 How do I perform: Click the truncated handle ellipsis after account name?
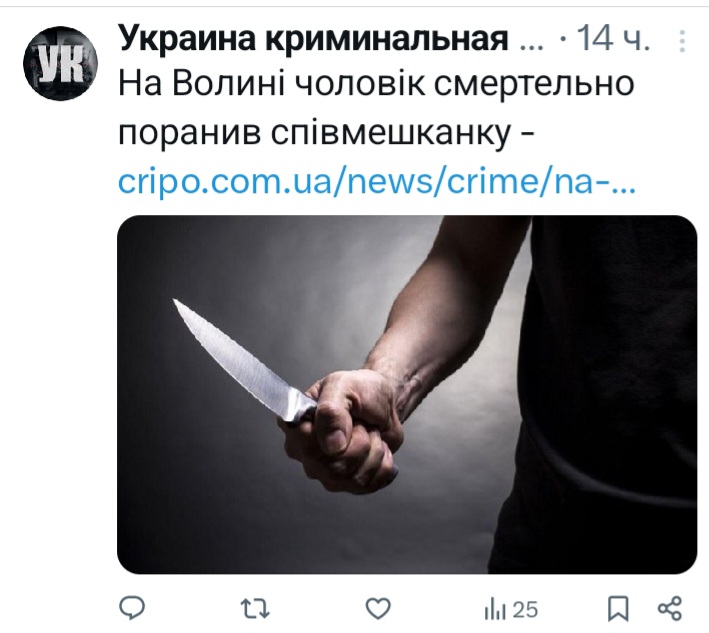click(532, 41)
